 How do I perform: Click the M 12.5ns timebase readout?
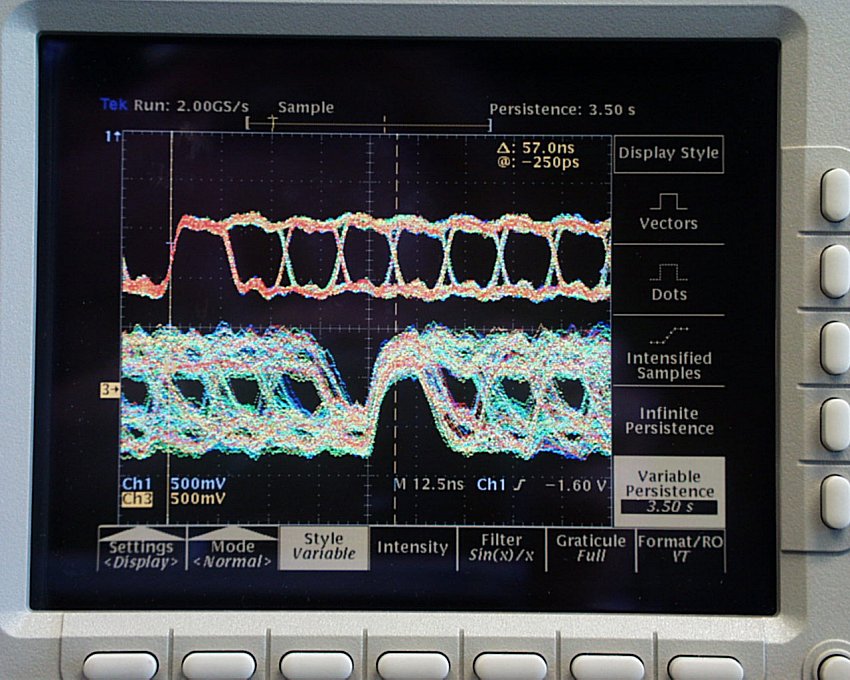pyautogui.click(x=428, y=485)
